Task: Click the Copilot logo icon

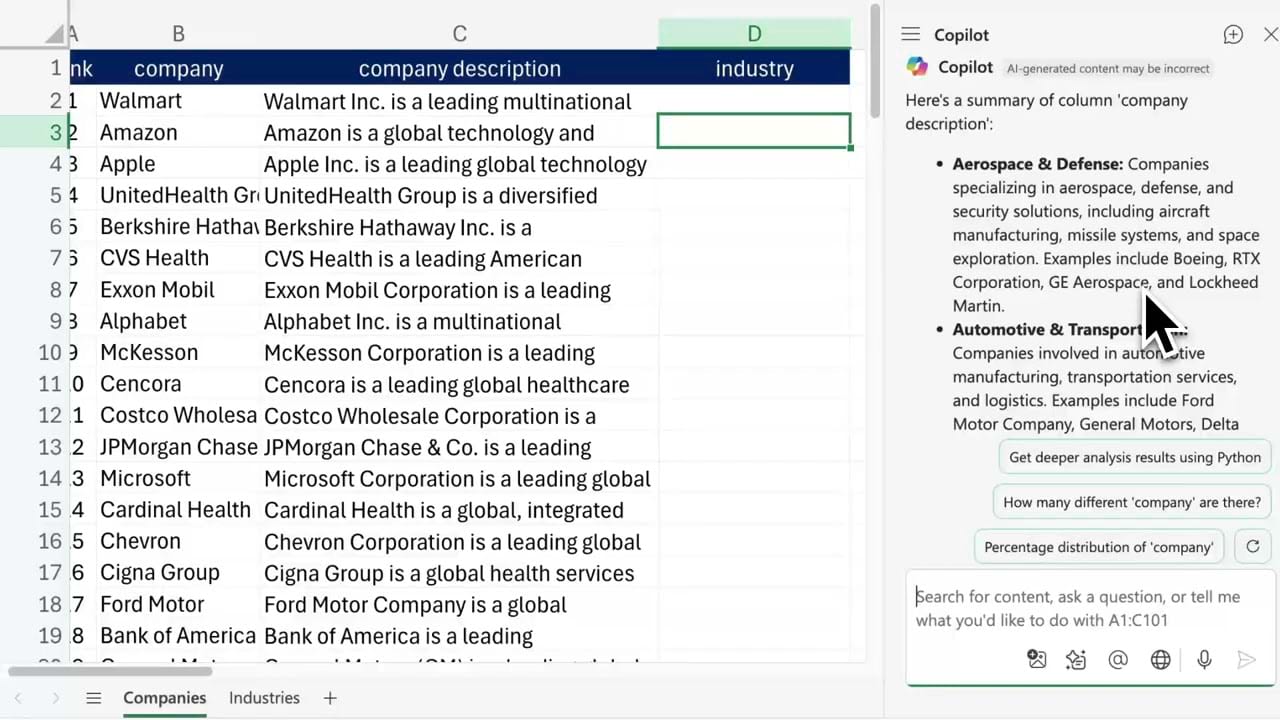Action: pos(917,67)
